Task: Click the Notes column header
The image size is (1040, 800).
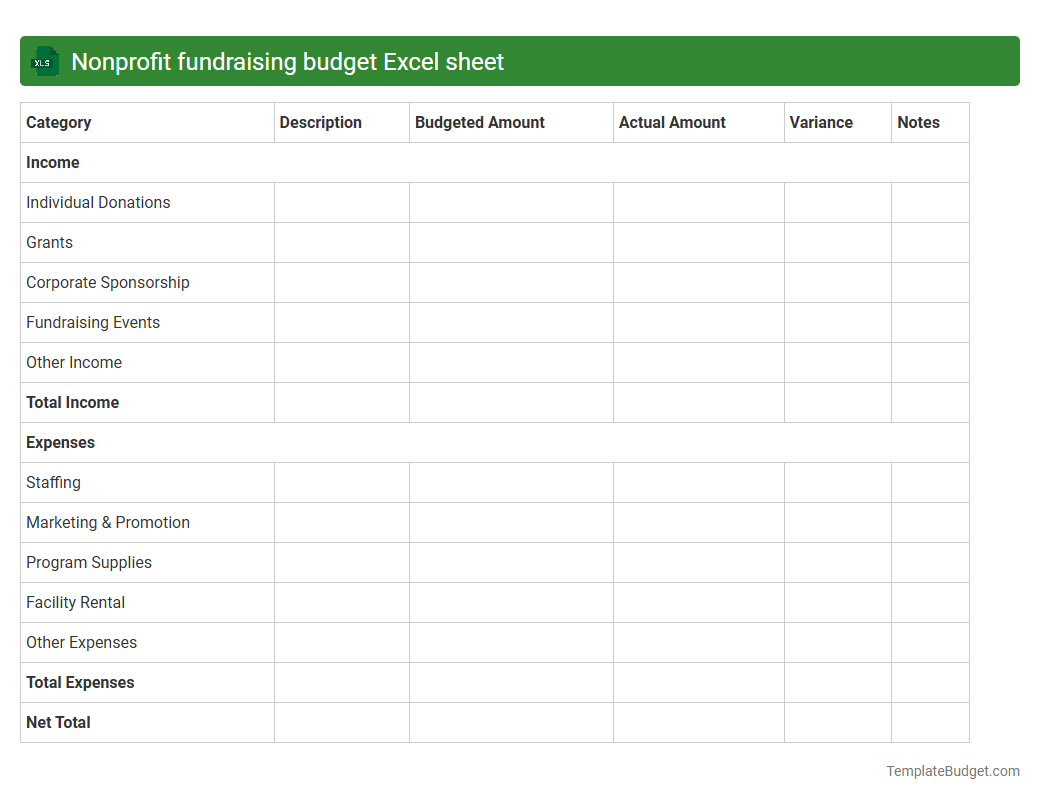Action: pyautogui.click(x=918, y=122)
